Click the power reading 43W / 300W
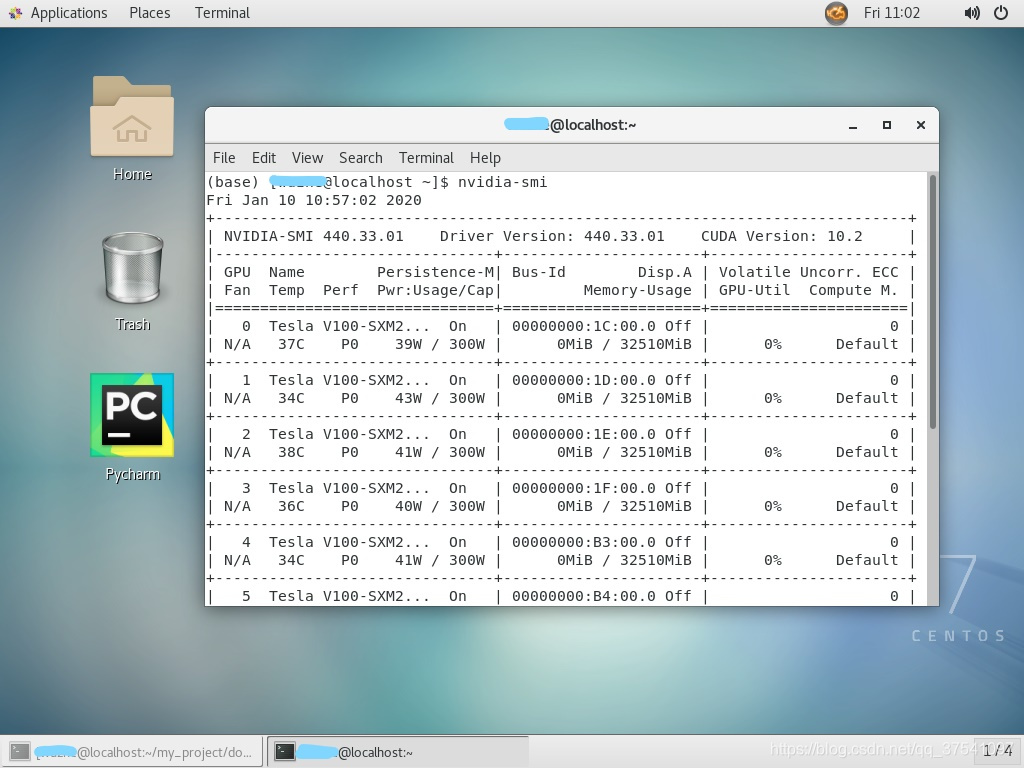The image size is (1024, 768). click(x=440, y=398)
